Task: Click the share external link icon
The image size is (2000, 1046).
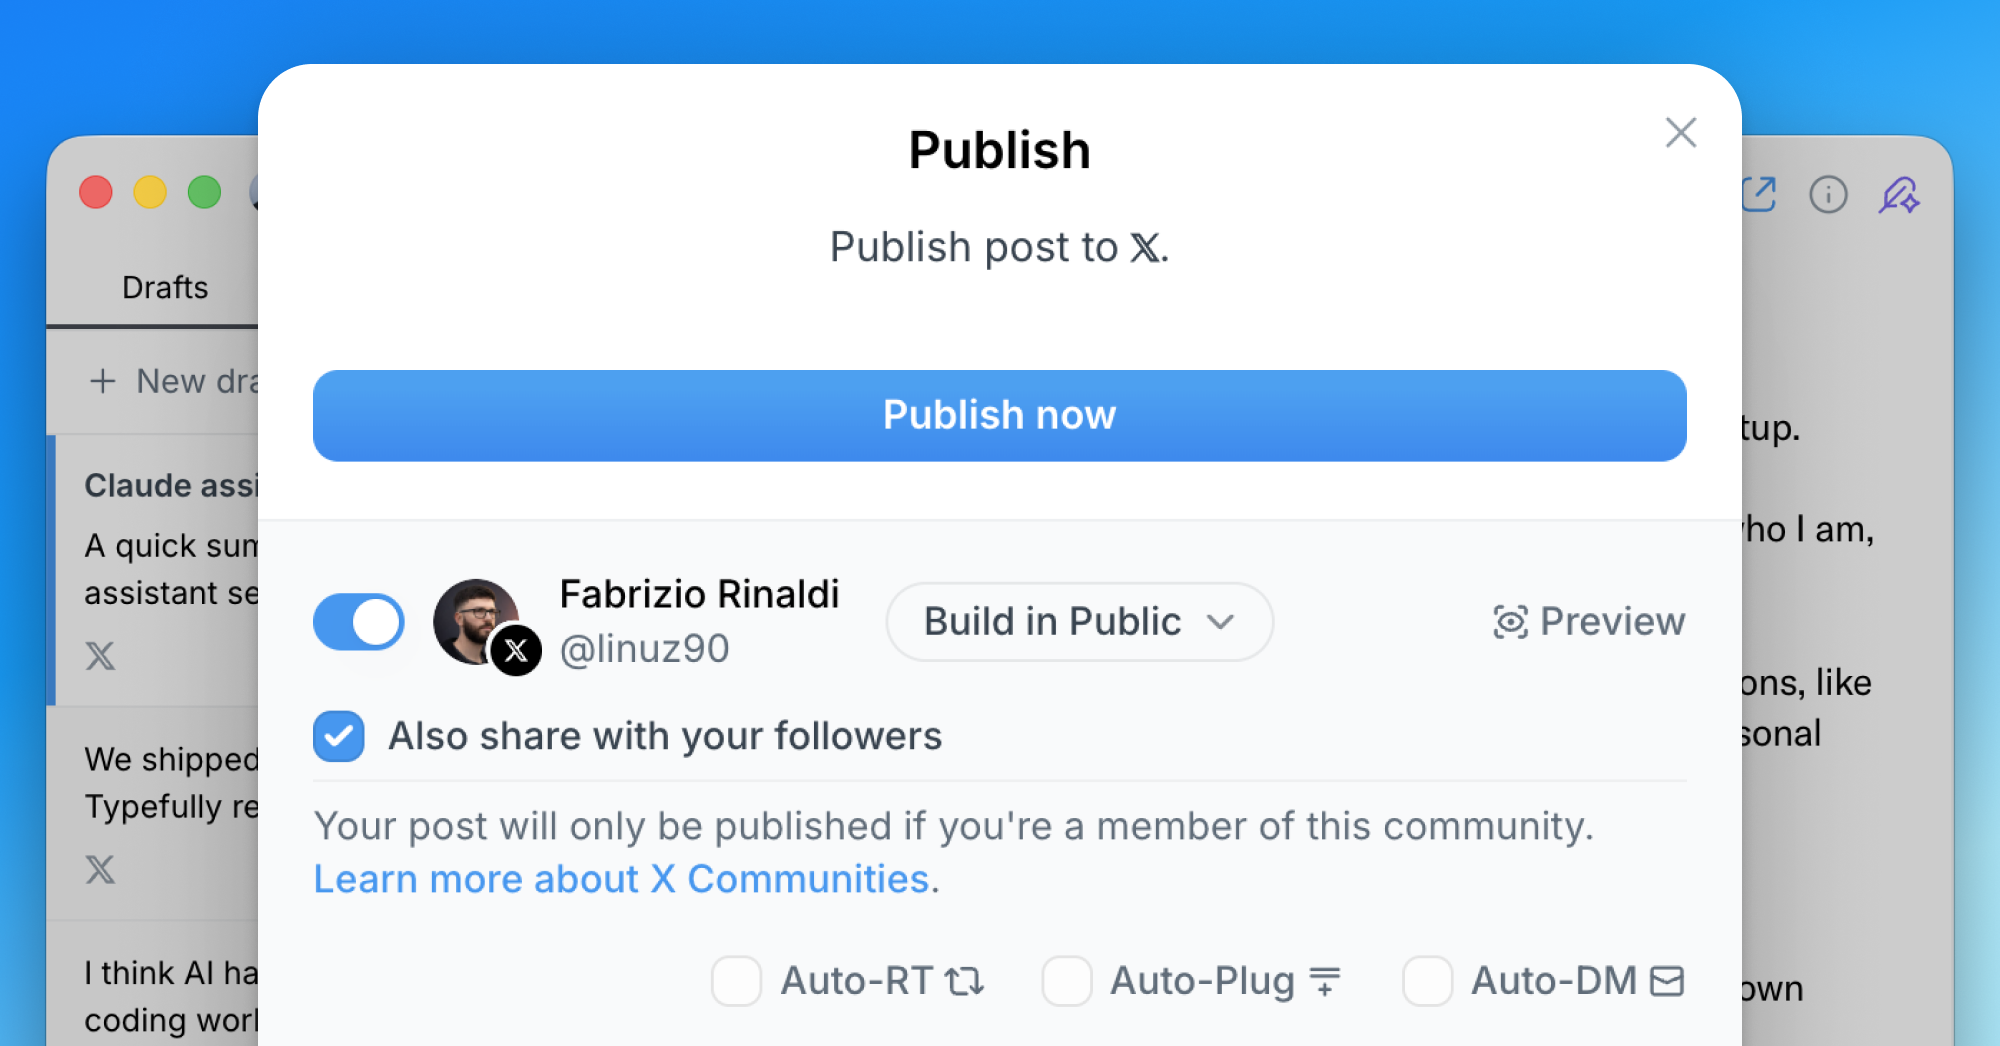Action: [x=1758, y=194]
